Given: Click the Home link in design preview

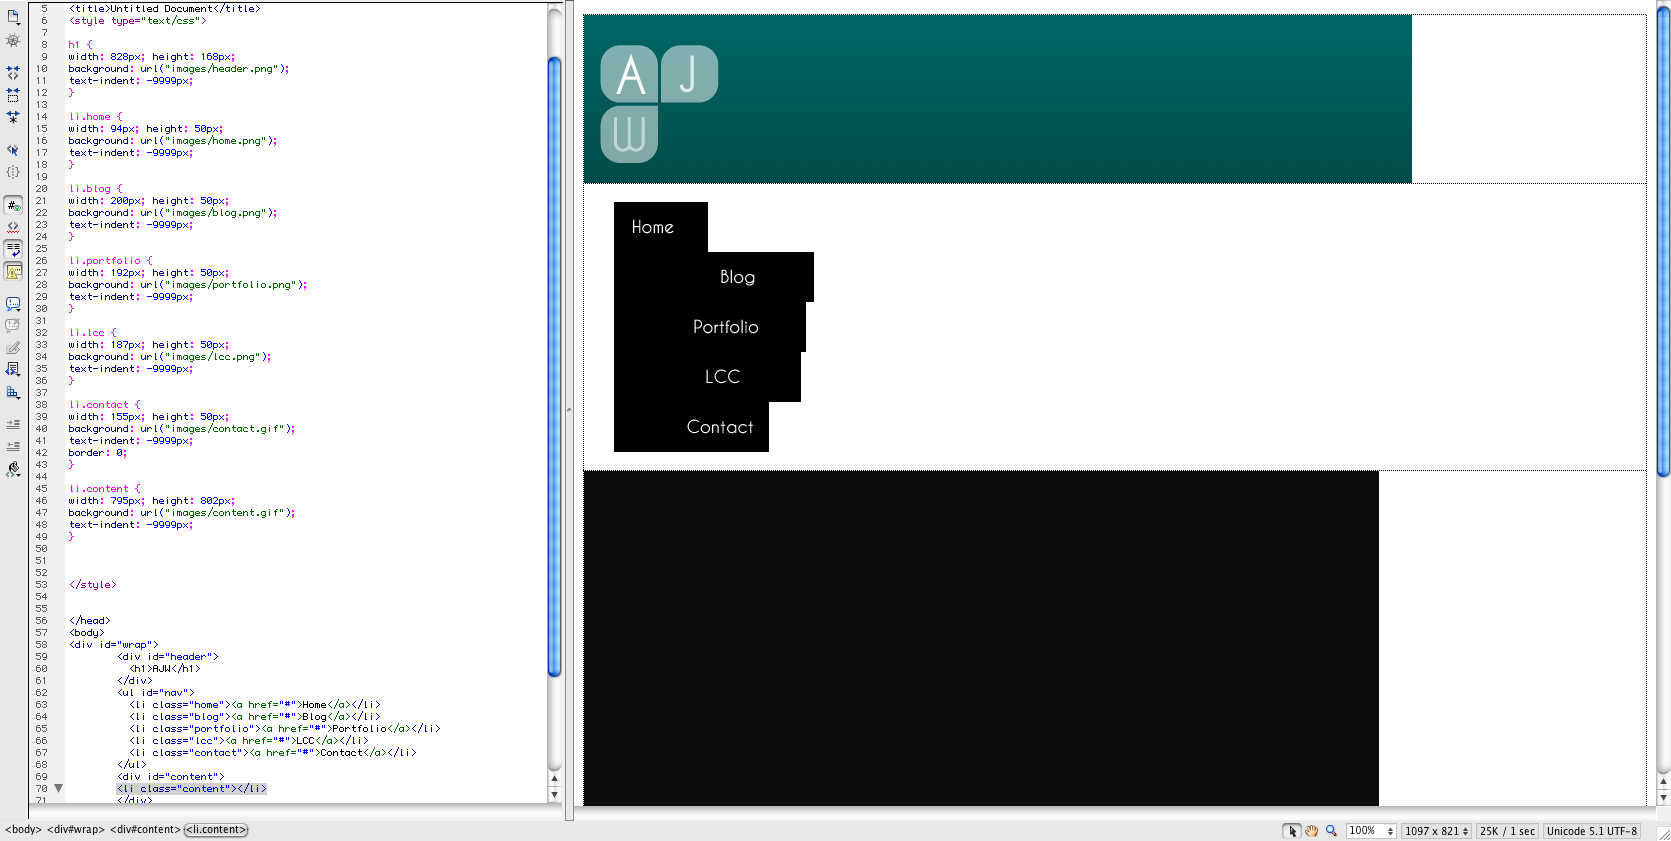Looking at the screenshot, I should pyautogui.click(x=653, y=227).
